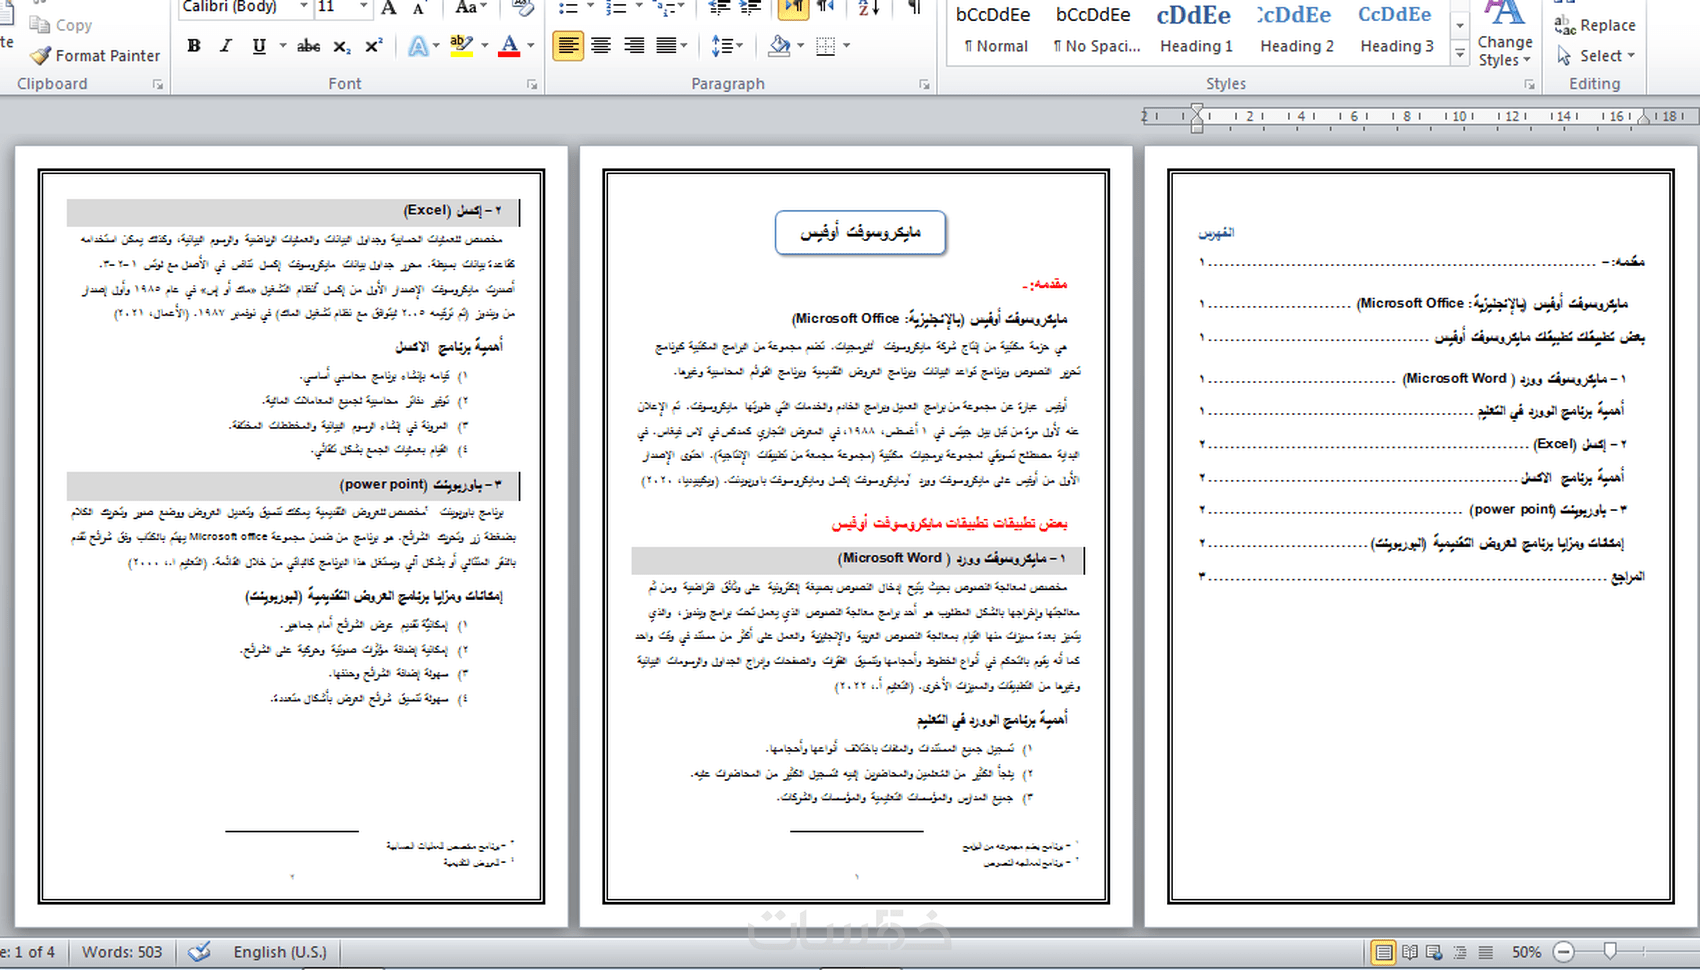
Task: Apply yellow text highlight color
Action: click(x=461, y=46)
